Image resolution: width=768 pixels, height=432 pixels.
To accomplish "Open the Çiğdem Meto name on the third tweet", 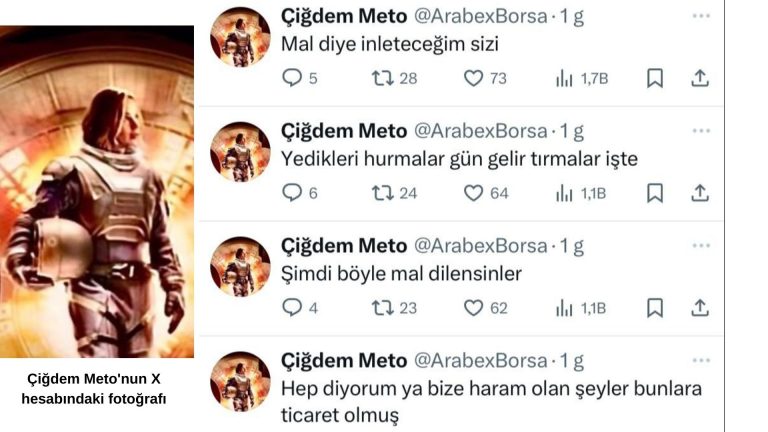I will tap(344, 246).
